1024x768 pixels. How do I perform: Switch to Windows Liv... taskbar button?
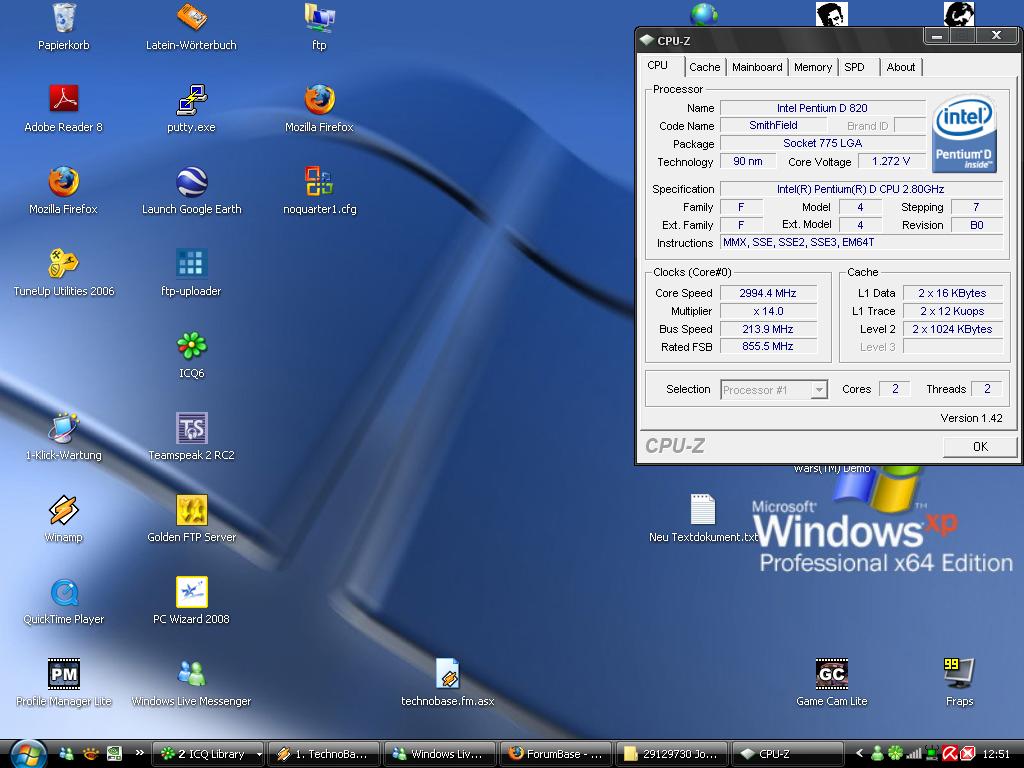[x=440, y=754]
